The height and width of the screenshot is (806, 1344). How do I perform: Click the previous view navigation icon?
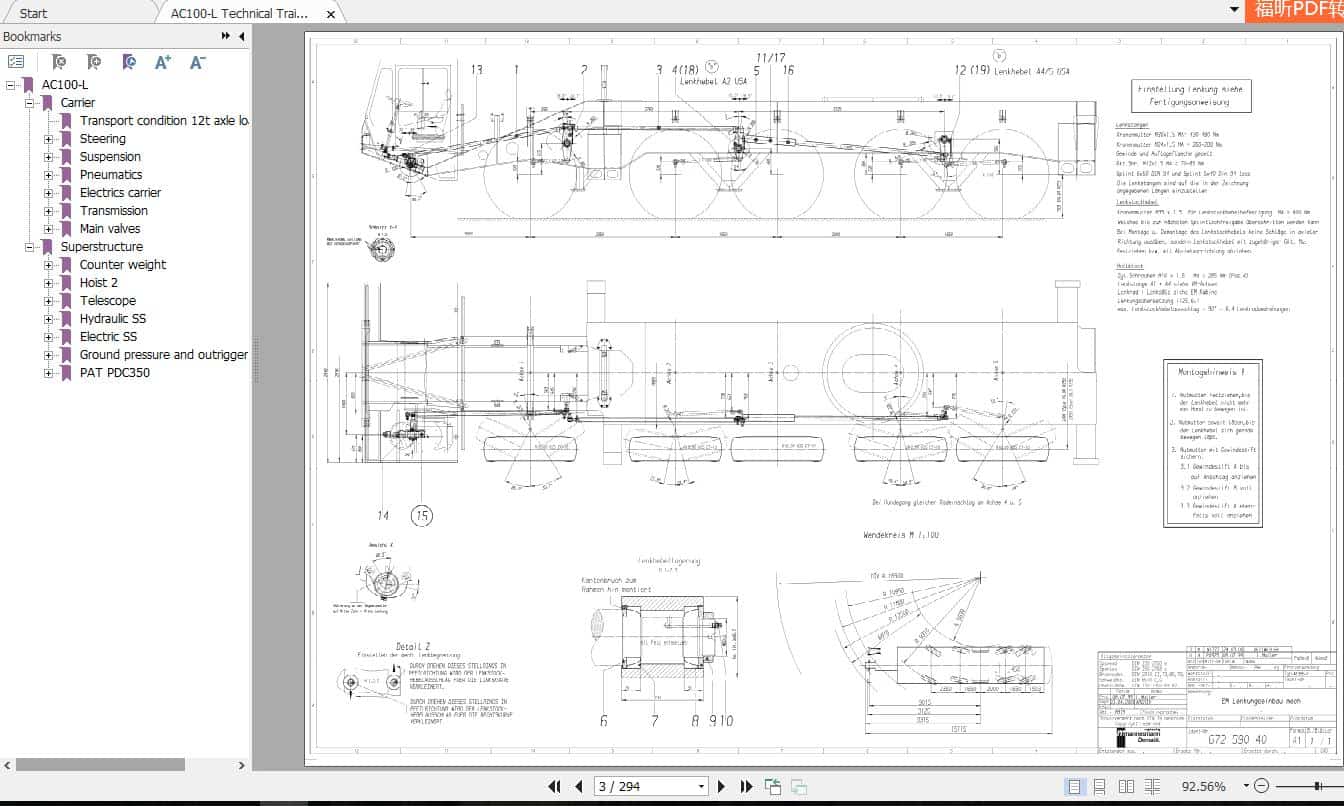tap(771, 786)
